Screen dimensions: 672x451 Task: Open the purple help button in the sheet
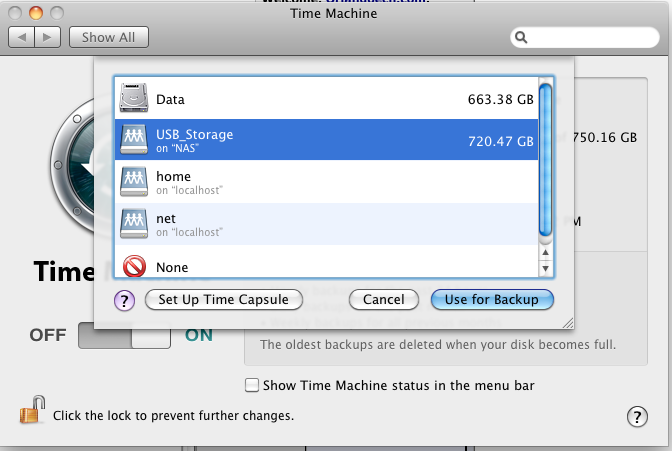tap(124, 301)
